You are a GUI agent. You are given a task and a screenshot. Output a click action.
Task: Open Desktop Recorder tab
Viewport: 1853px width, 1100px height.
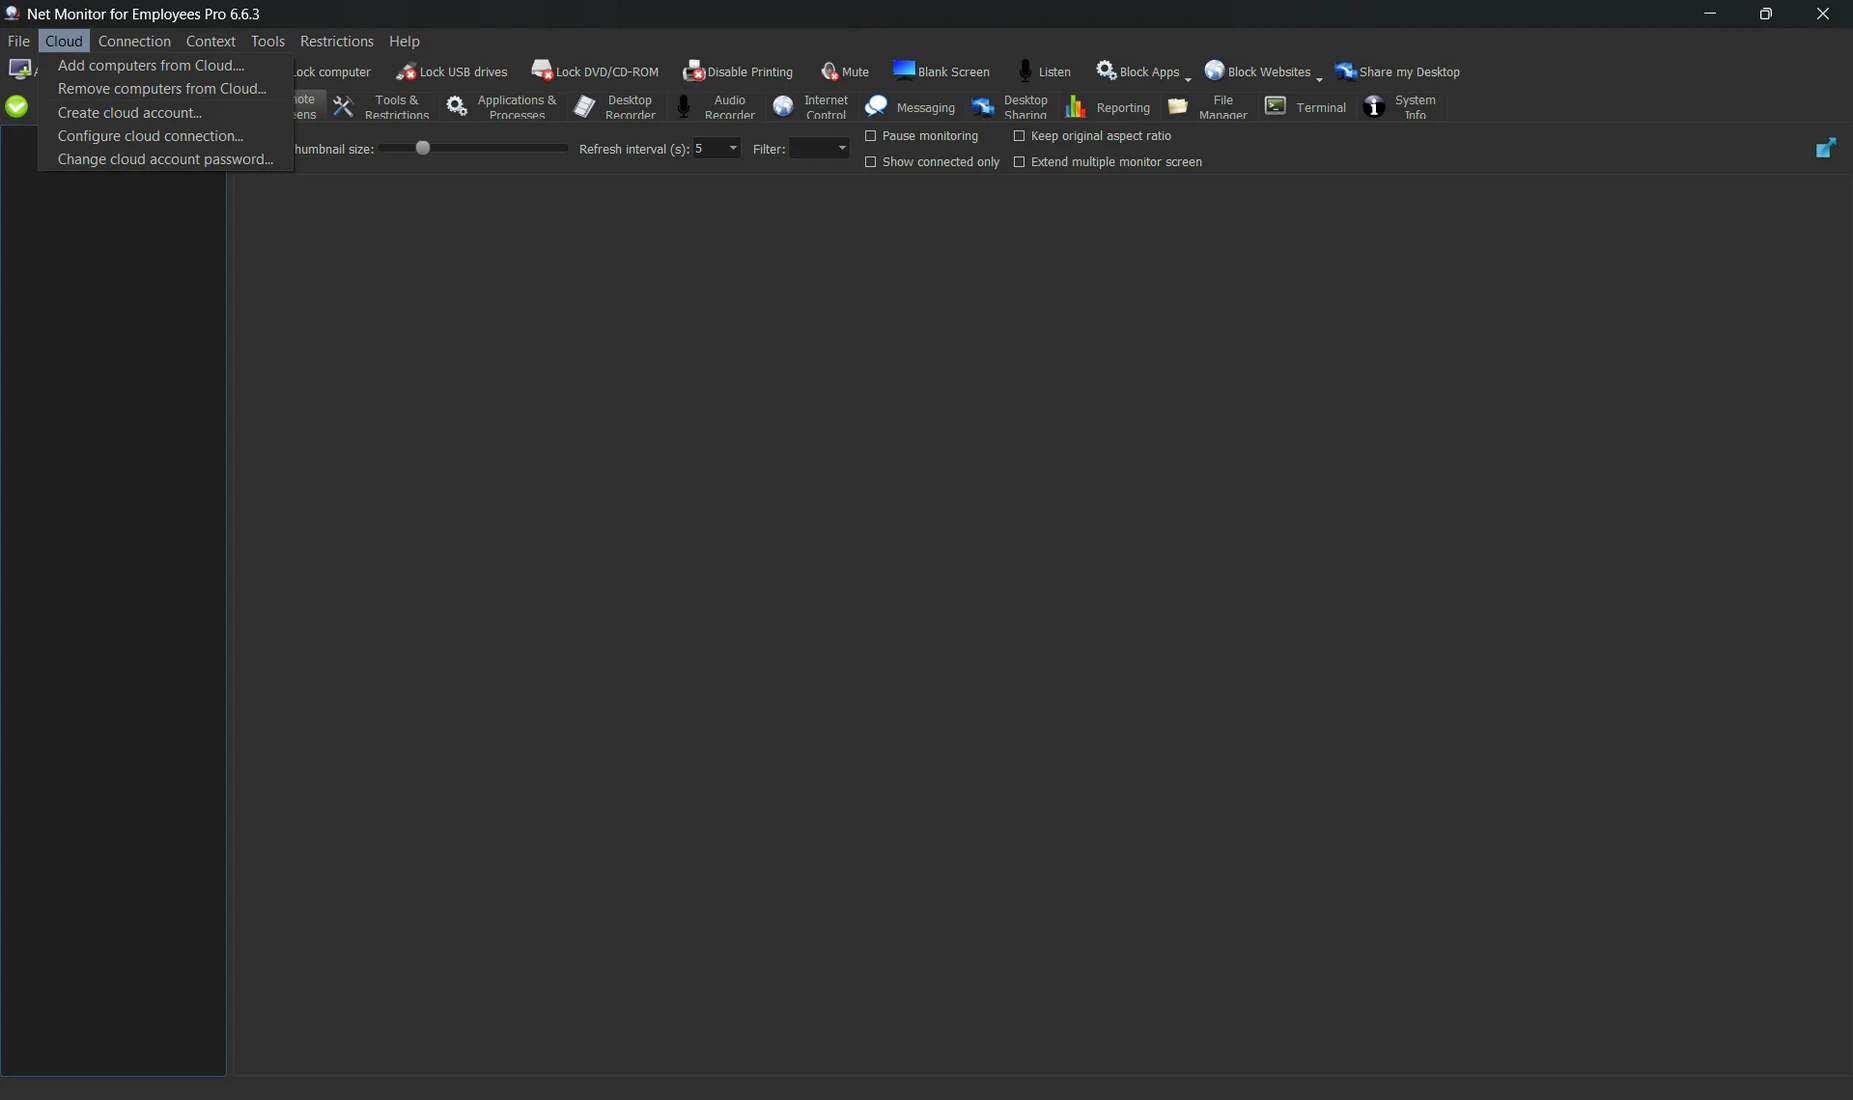(616, 107)
